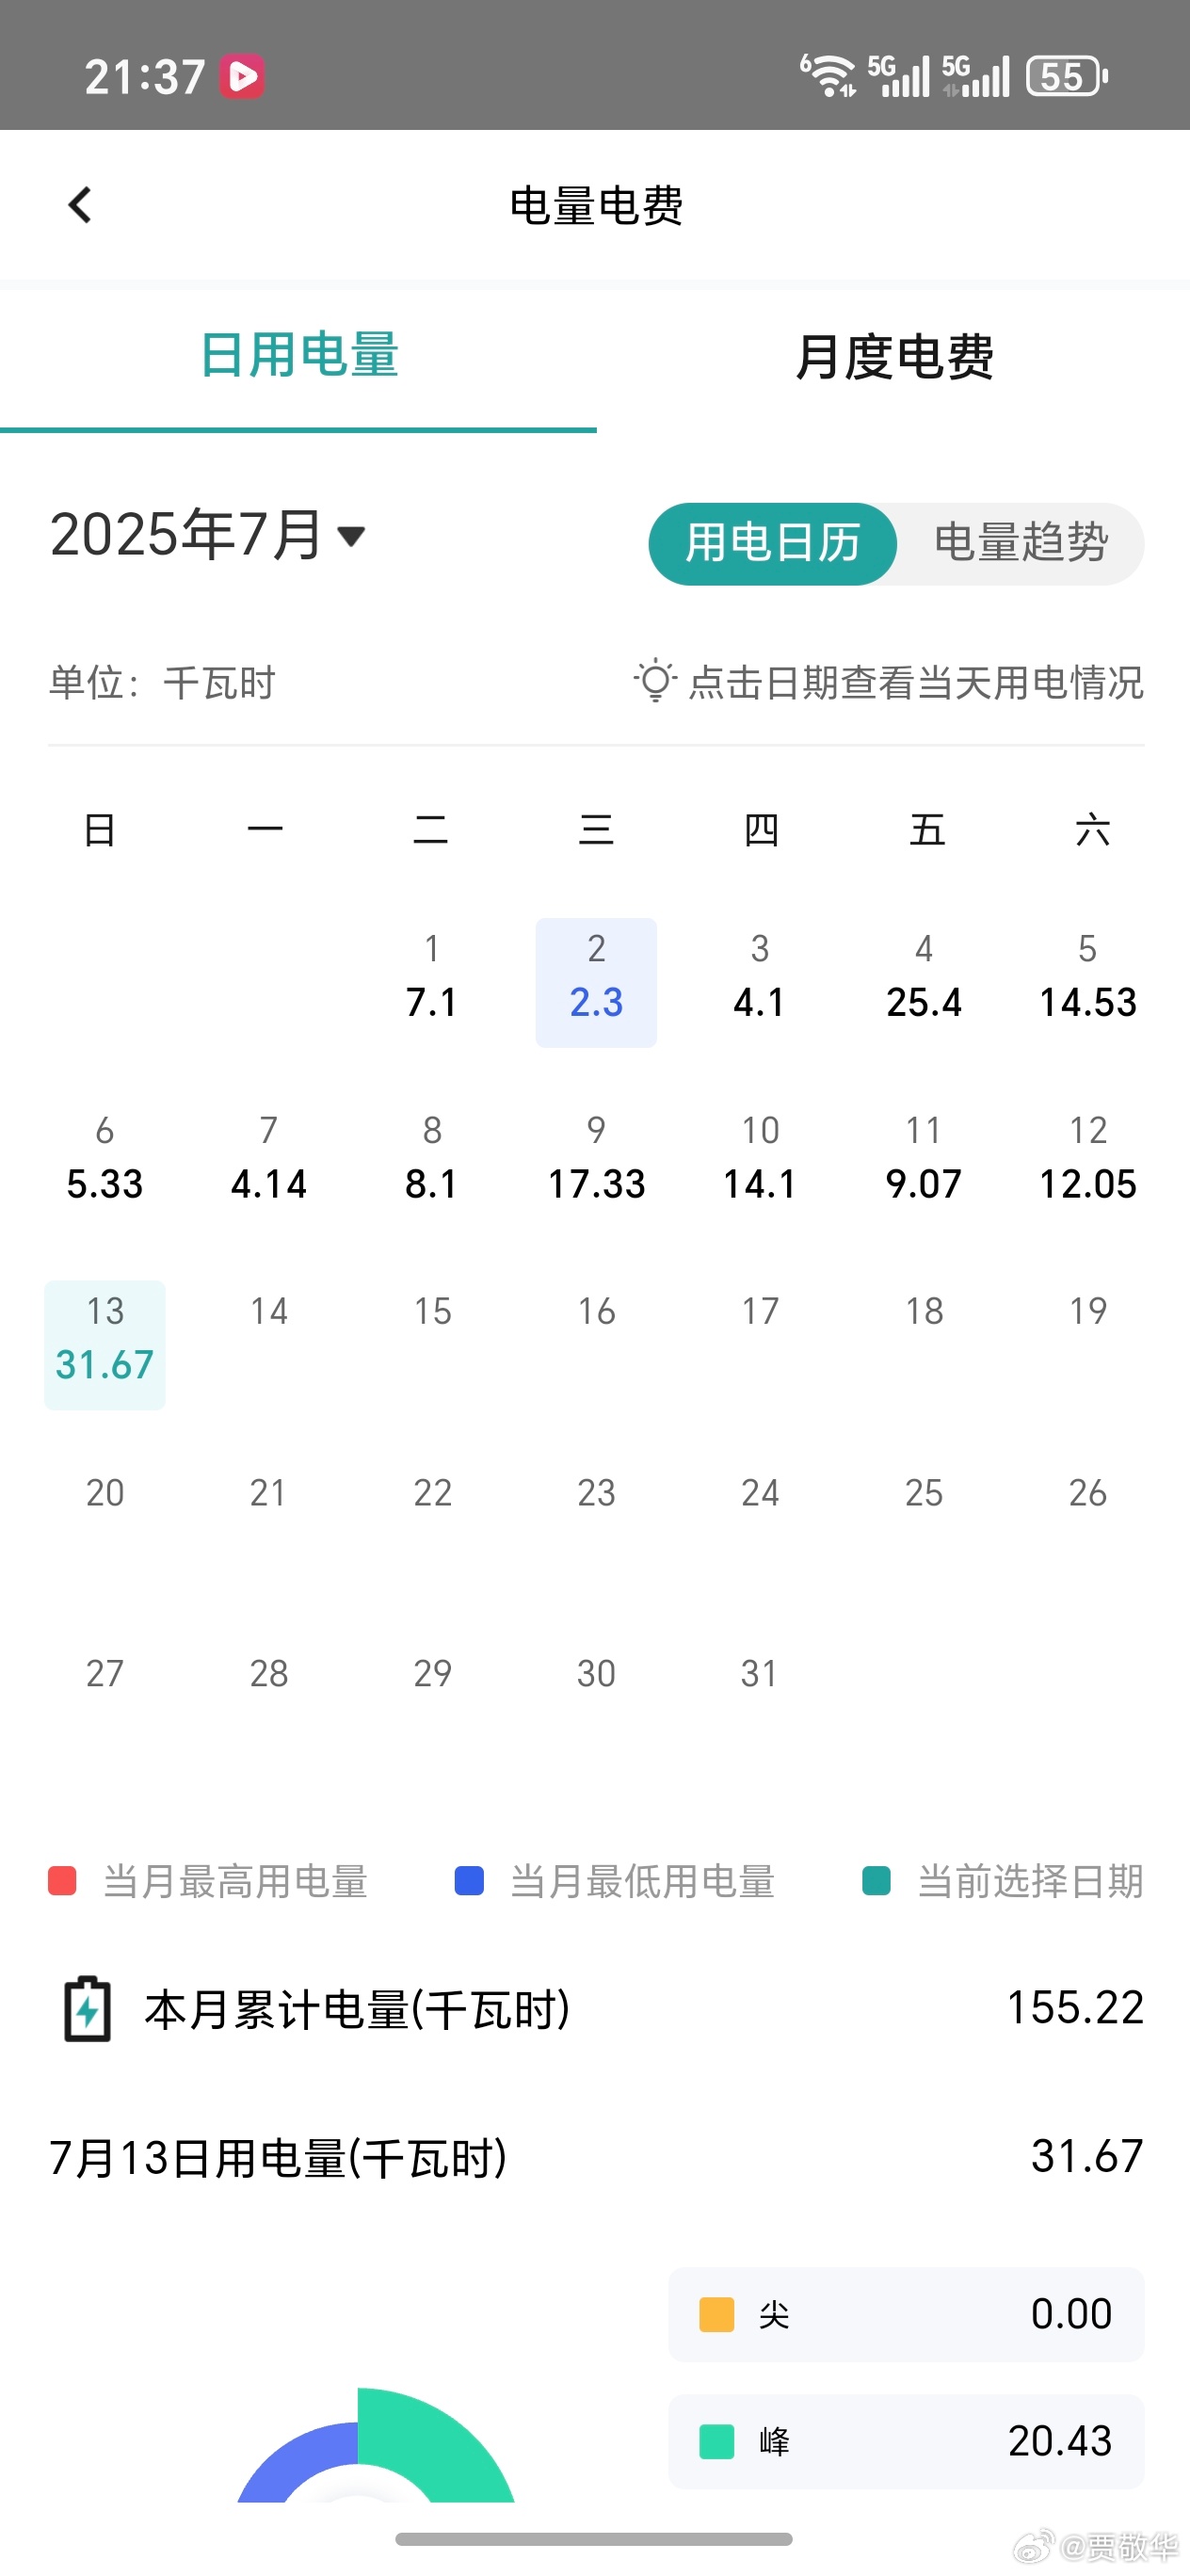
Task: Tap the 7月13日用电量 value 31.67
Action: pos(1087,2157)
